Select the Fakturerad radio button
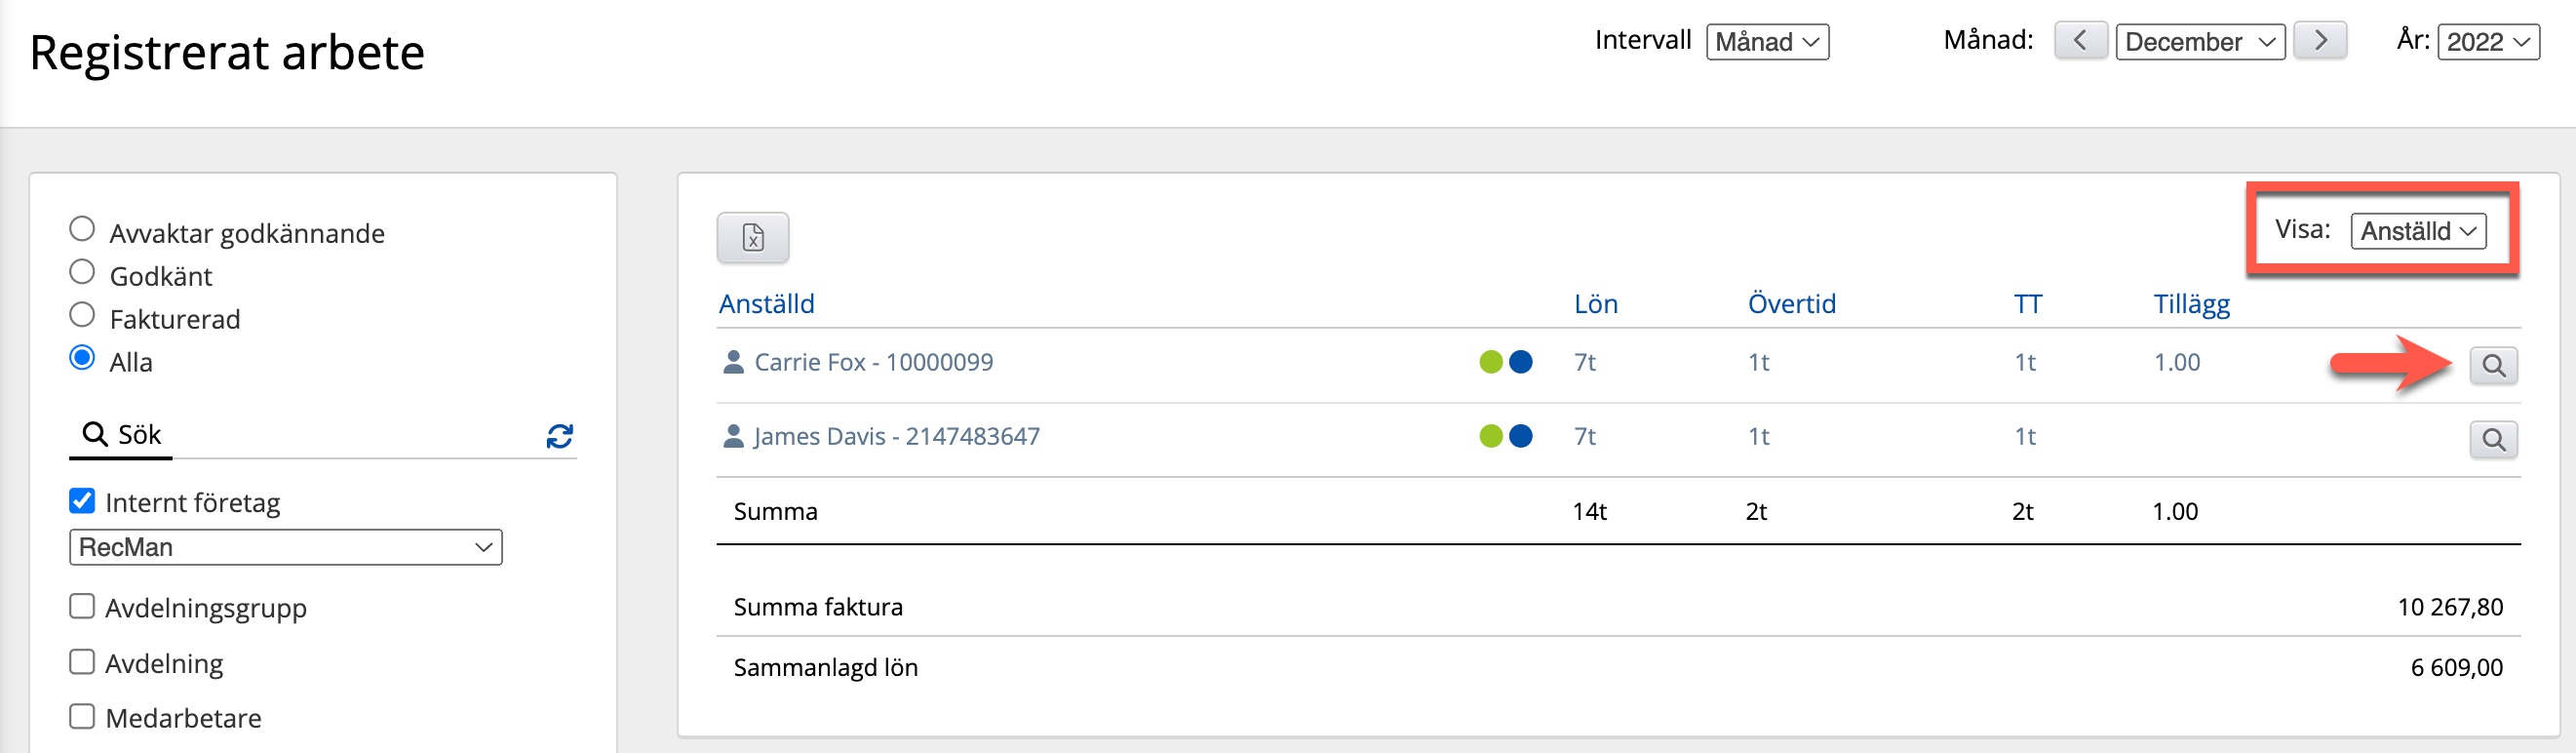Image resolution: width=2576 pixels, height=753 pixels. tap(82, 316)
